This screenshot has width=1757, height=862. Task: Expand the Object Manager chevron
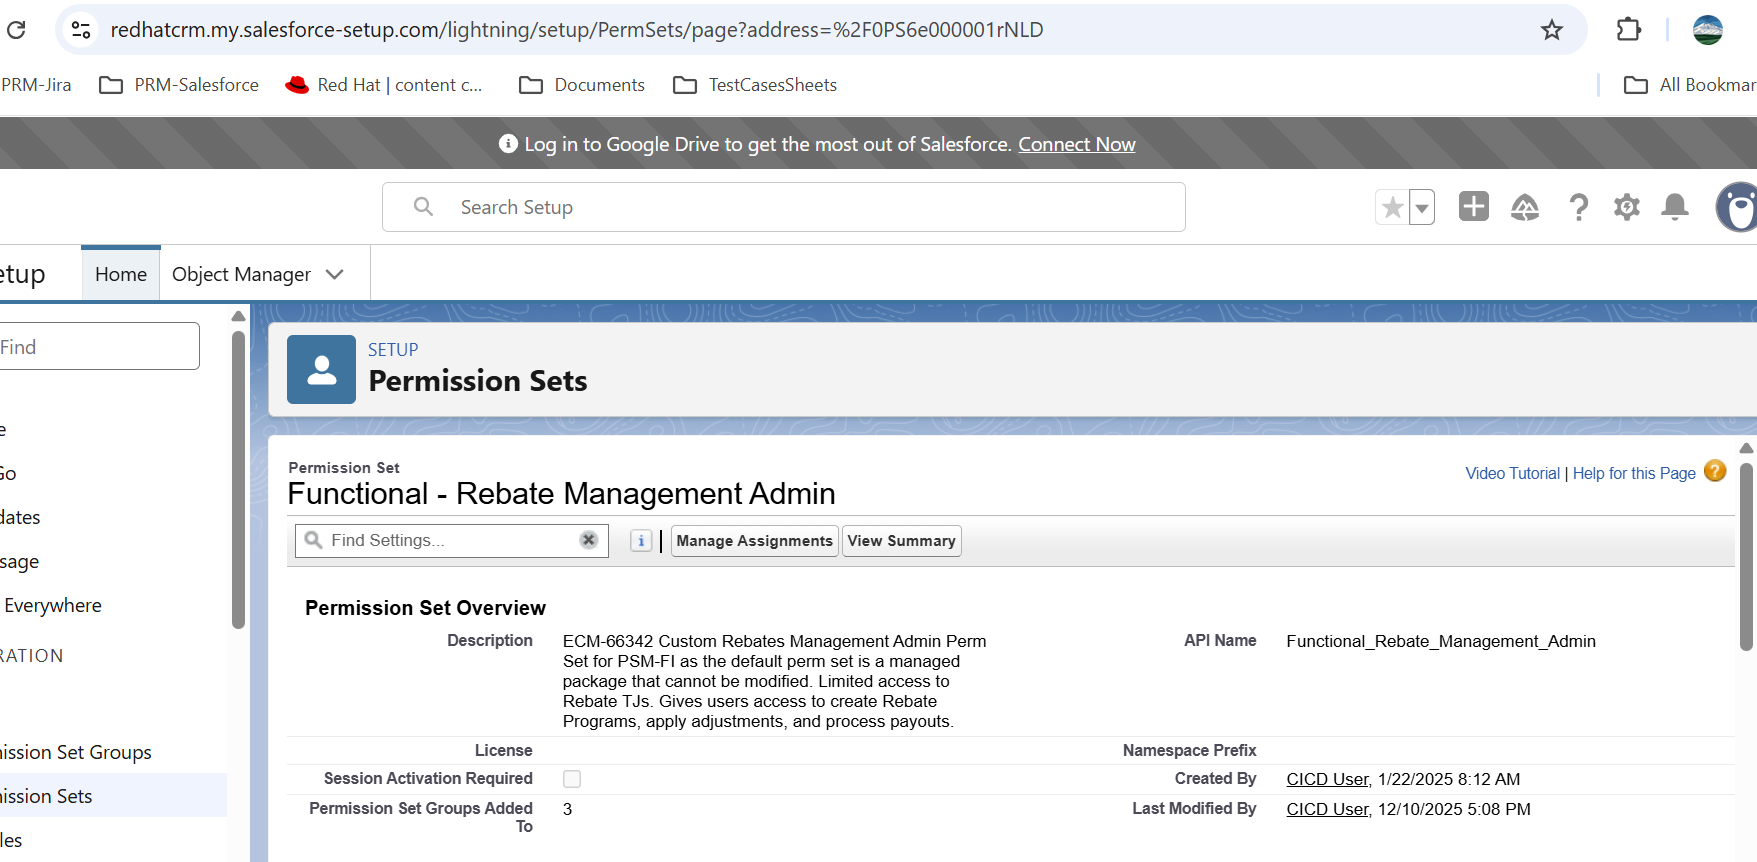point(335,274)
